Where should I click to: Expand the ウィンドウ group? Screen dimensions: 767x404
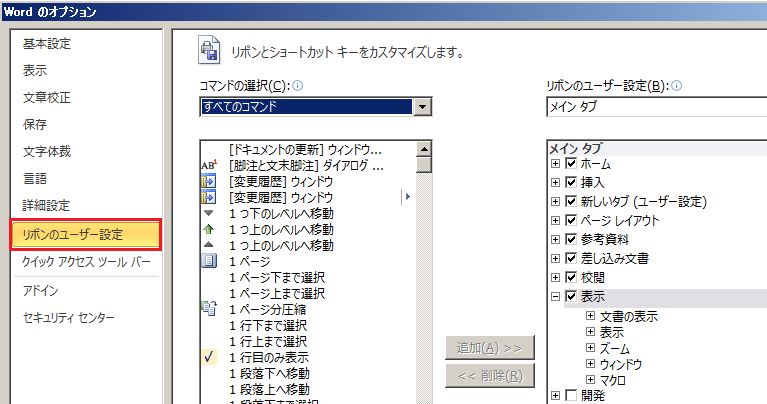click(x=590, y=364)
